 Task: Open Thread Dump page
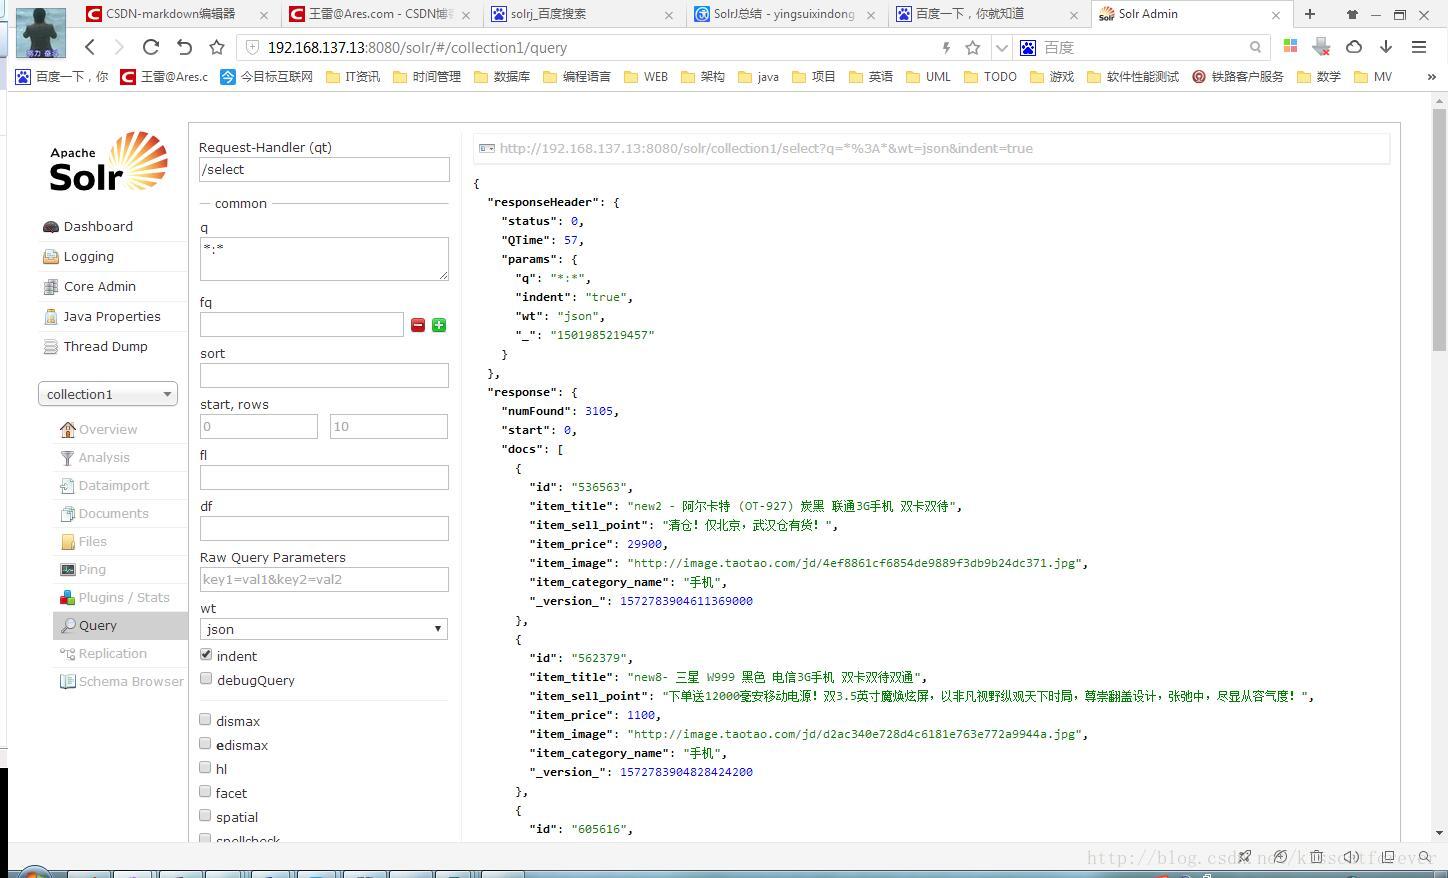tap(106, 347)
